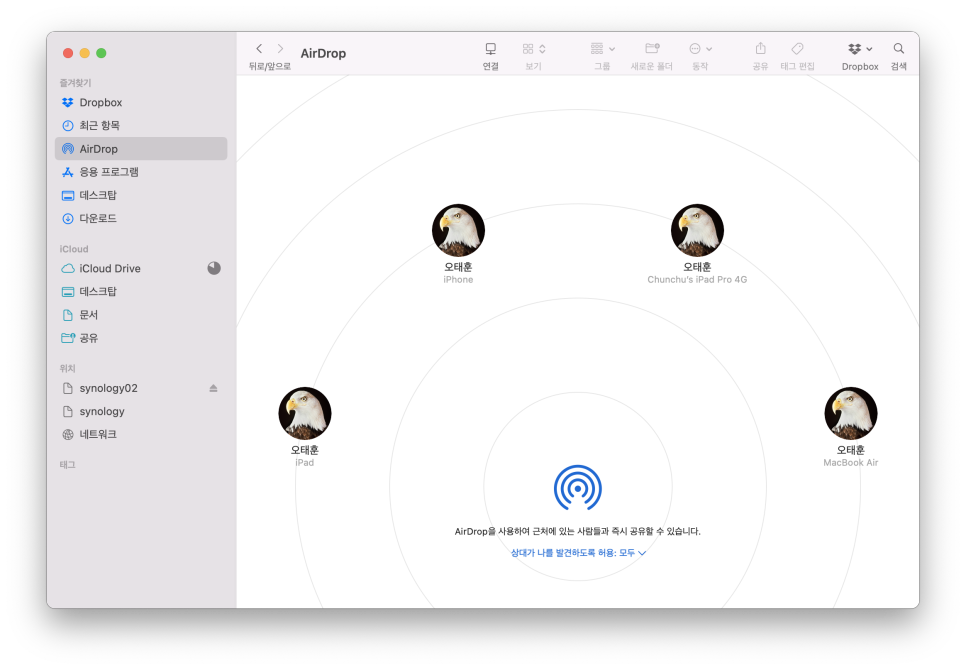Click the AirDrop description text line
Viewport: 966px width, 670px height.
pyautogui.click(x=578, y=531)
